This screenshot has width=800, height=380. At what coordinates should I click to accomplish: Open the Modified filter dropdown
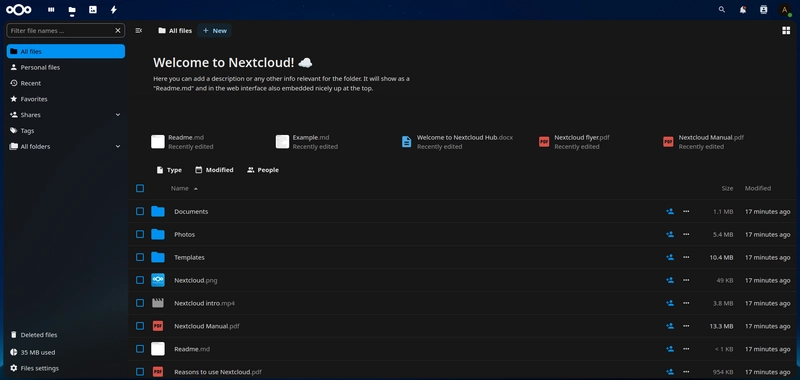pos(214,170)
